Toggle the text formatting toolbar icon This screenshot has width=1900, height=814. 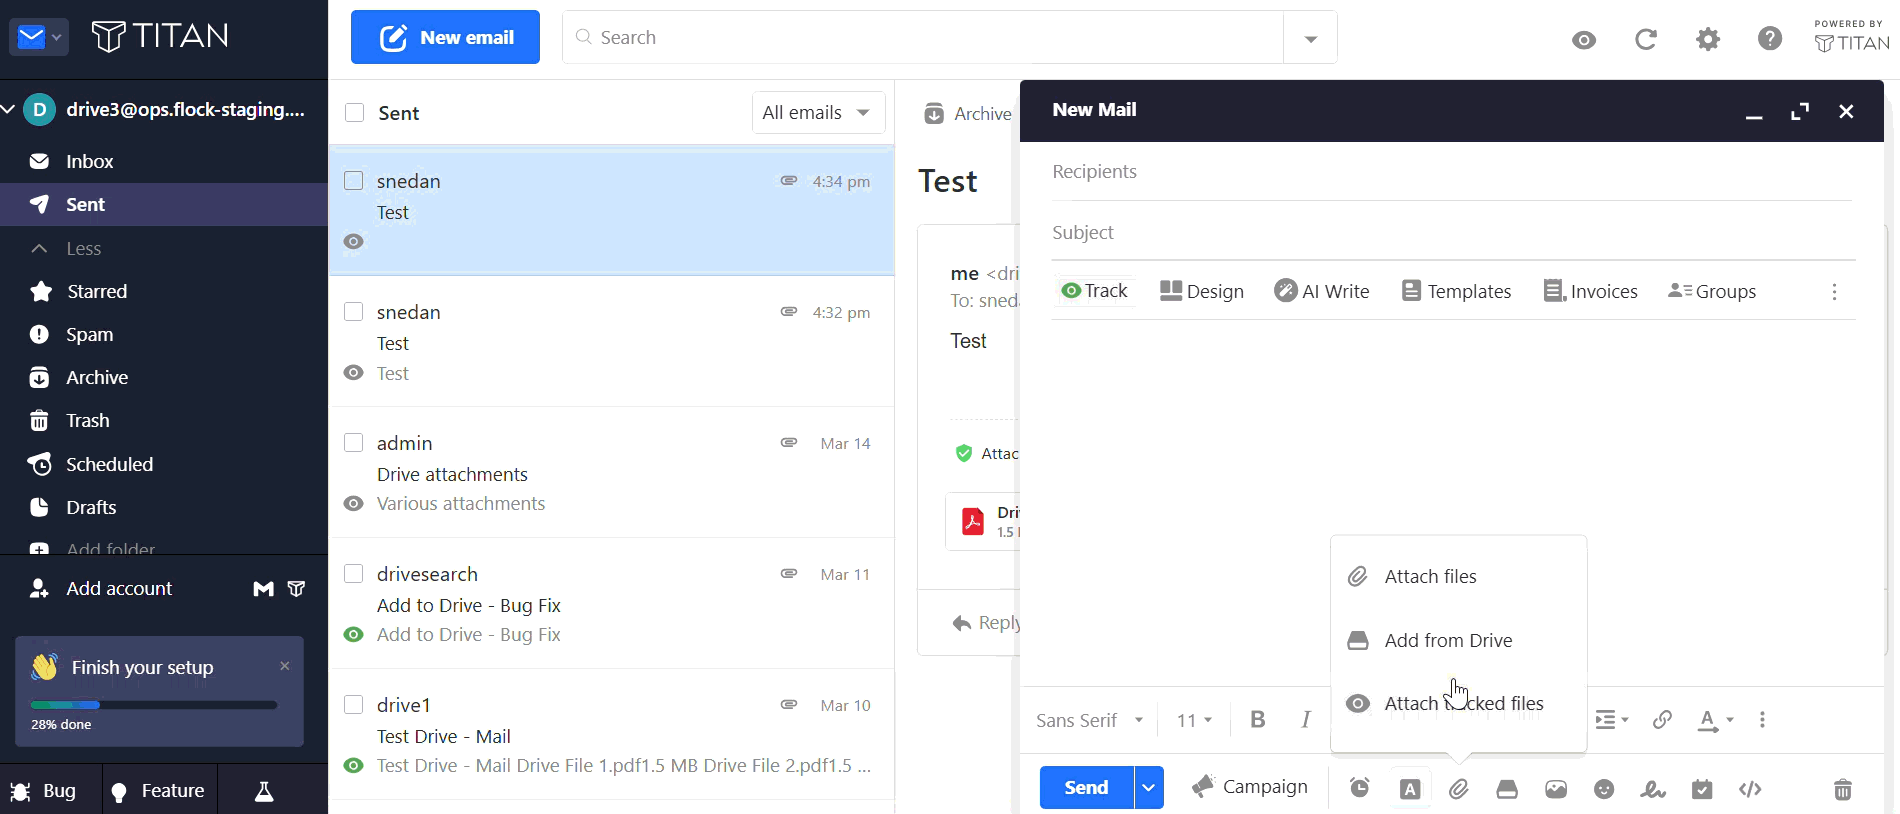pos(1410,789)
